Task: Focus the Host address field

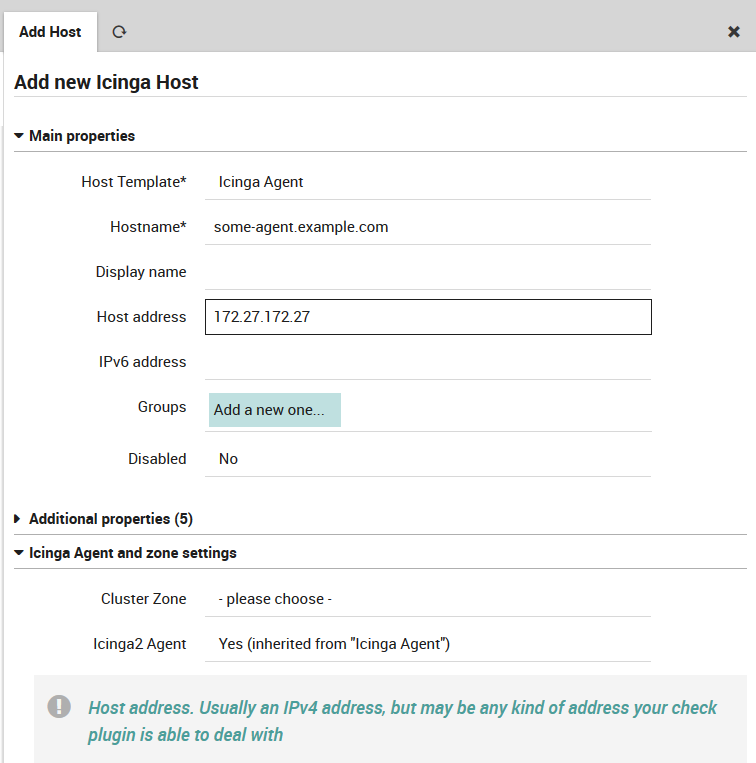Action: 428,317
